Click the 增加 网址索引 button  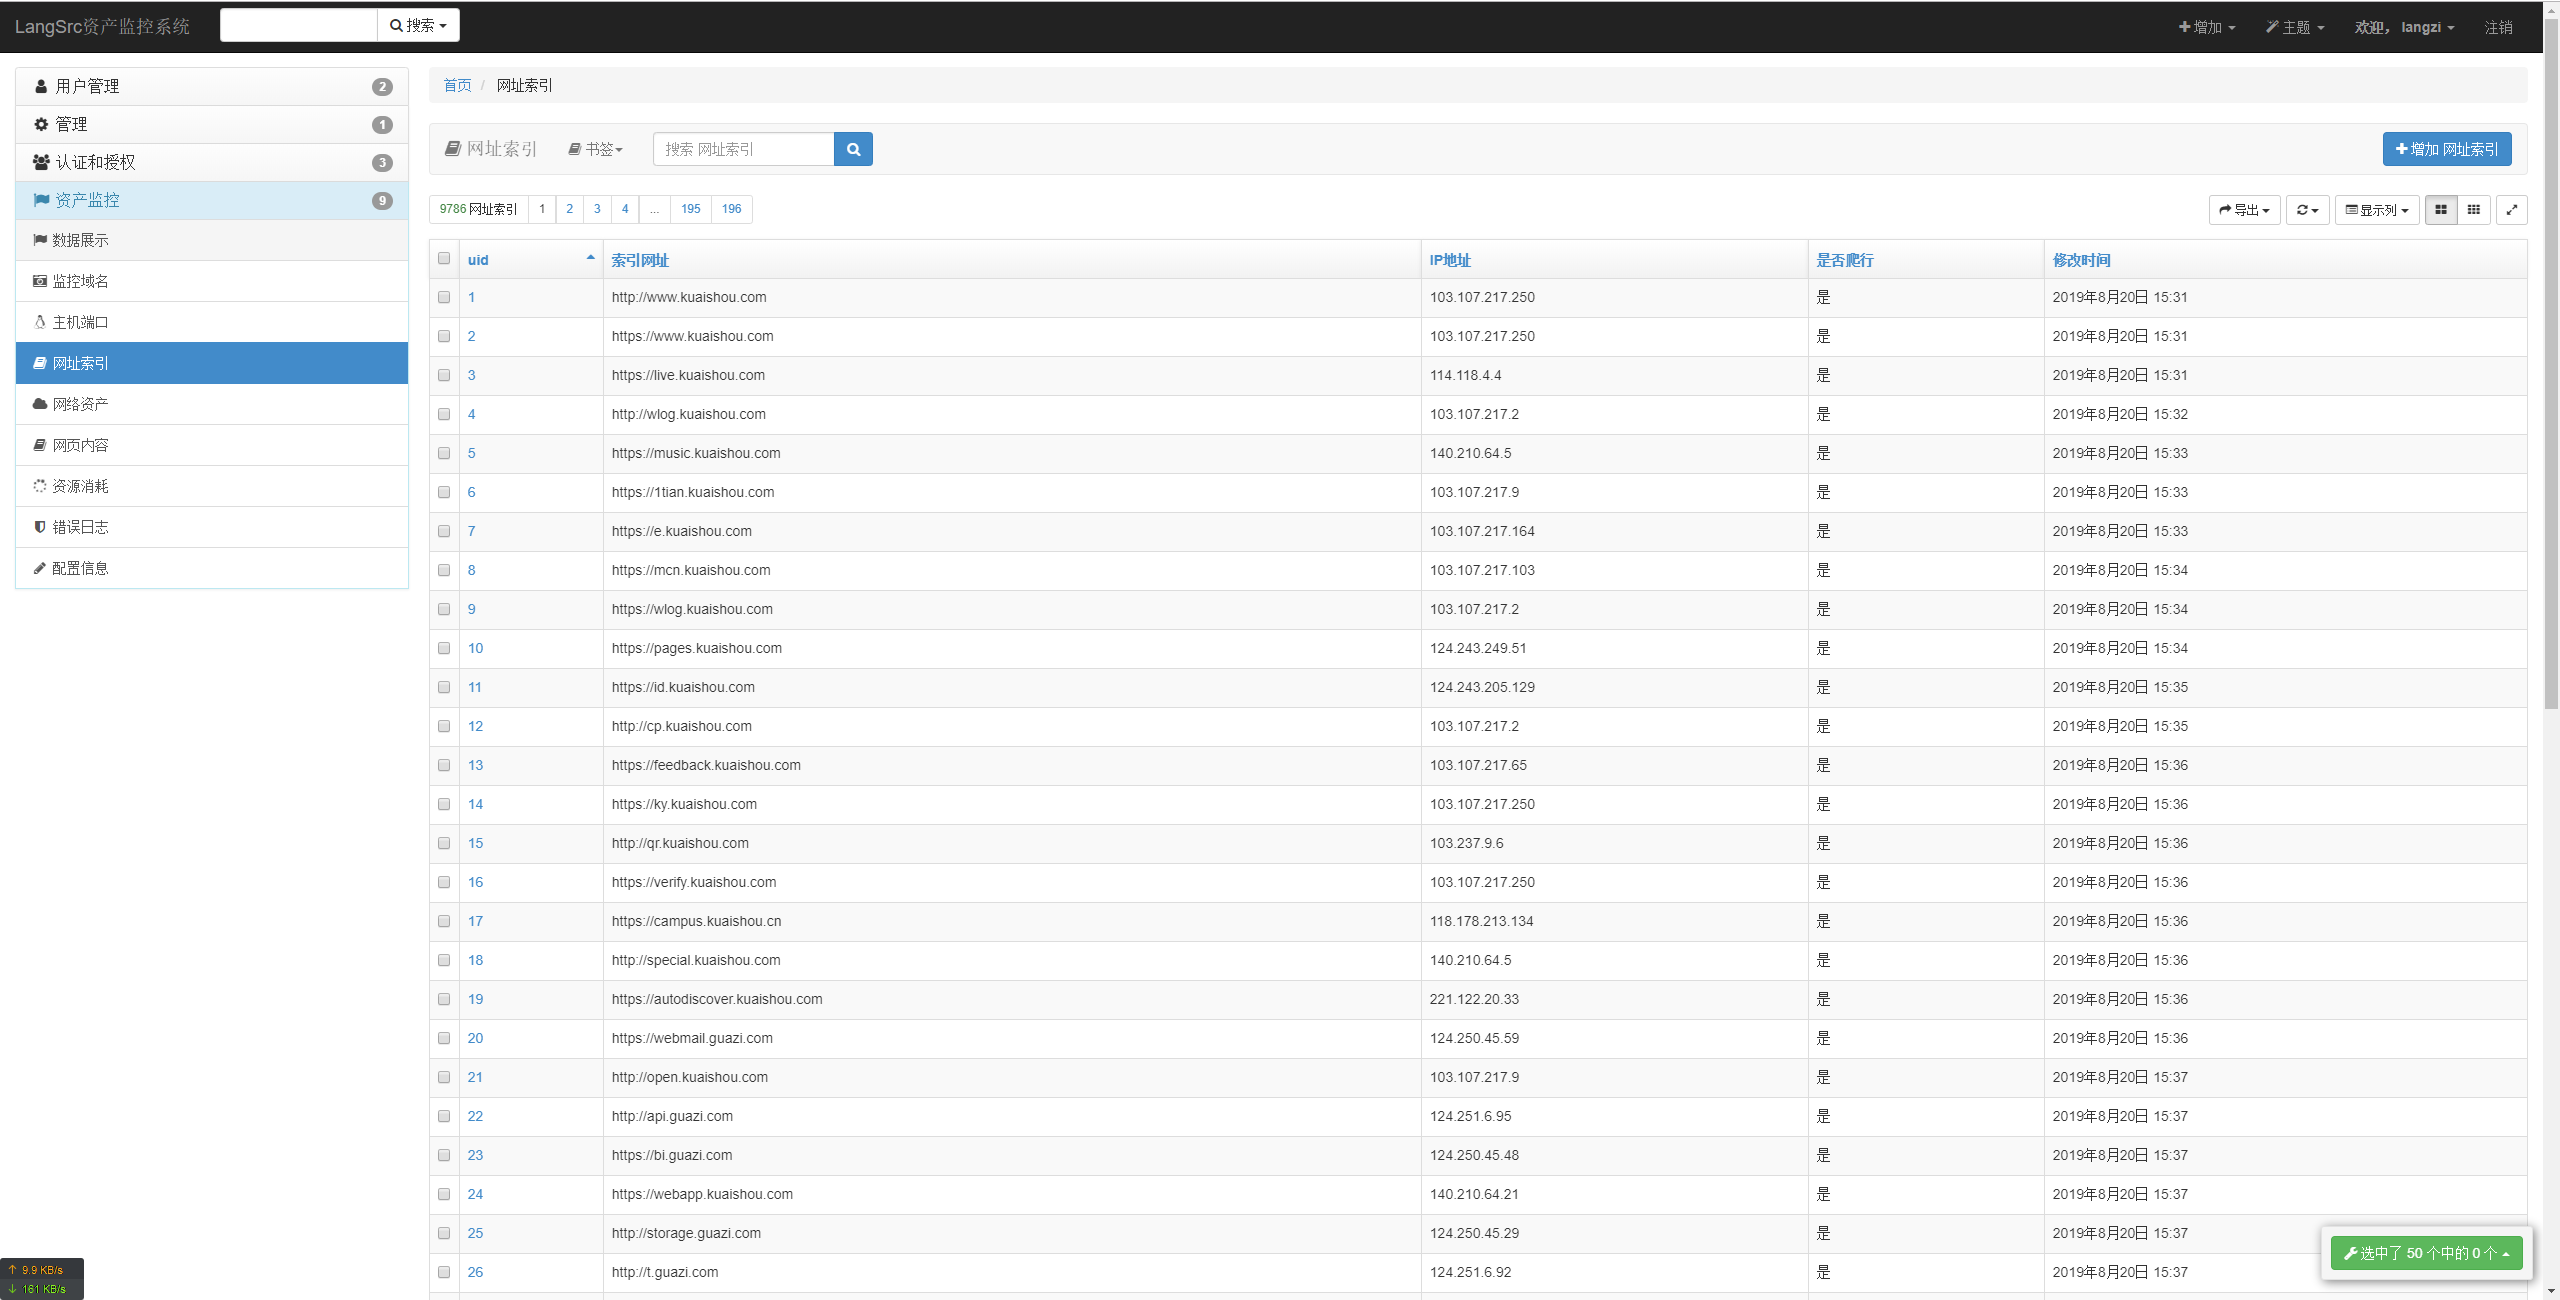tap(2446, 149)
